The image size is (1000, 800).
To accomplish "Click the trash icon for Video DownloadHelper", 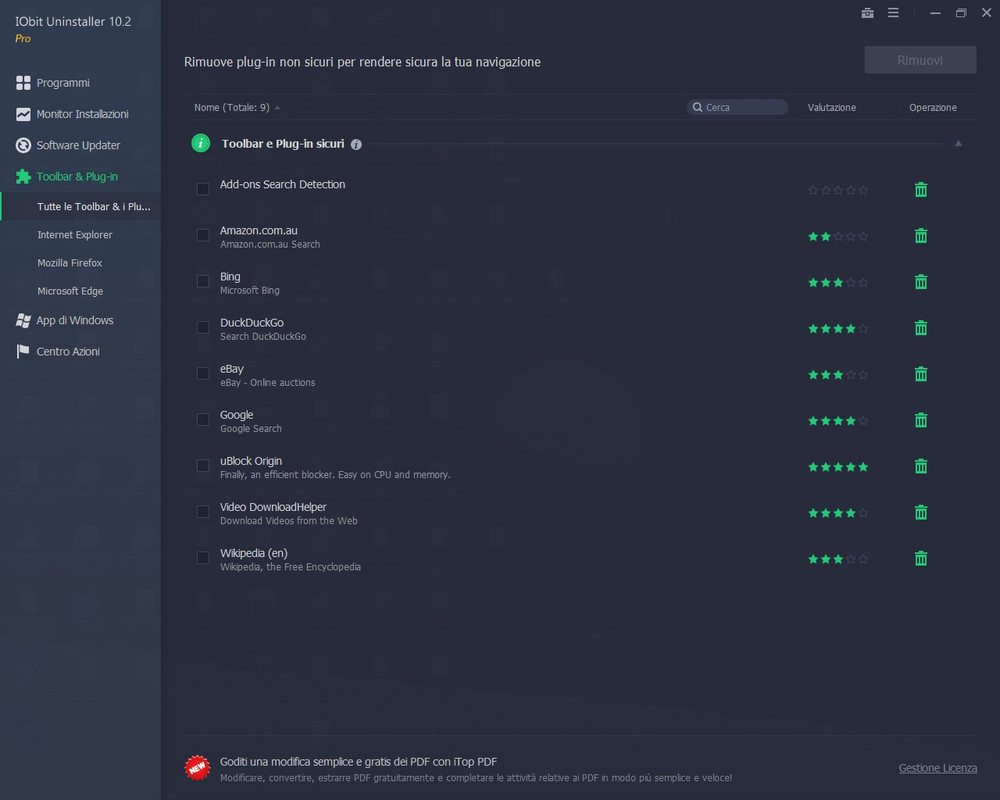I will click(920, 512).
